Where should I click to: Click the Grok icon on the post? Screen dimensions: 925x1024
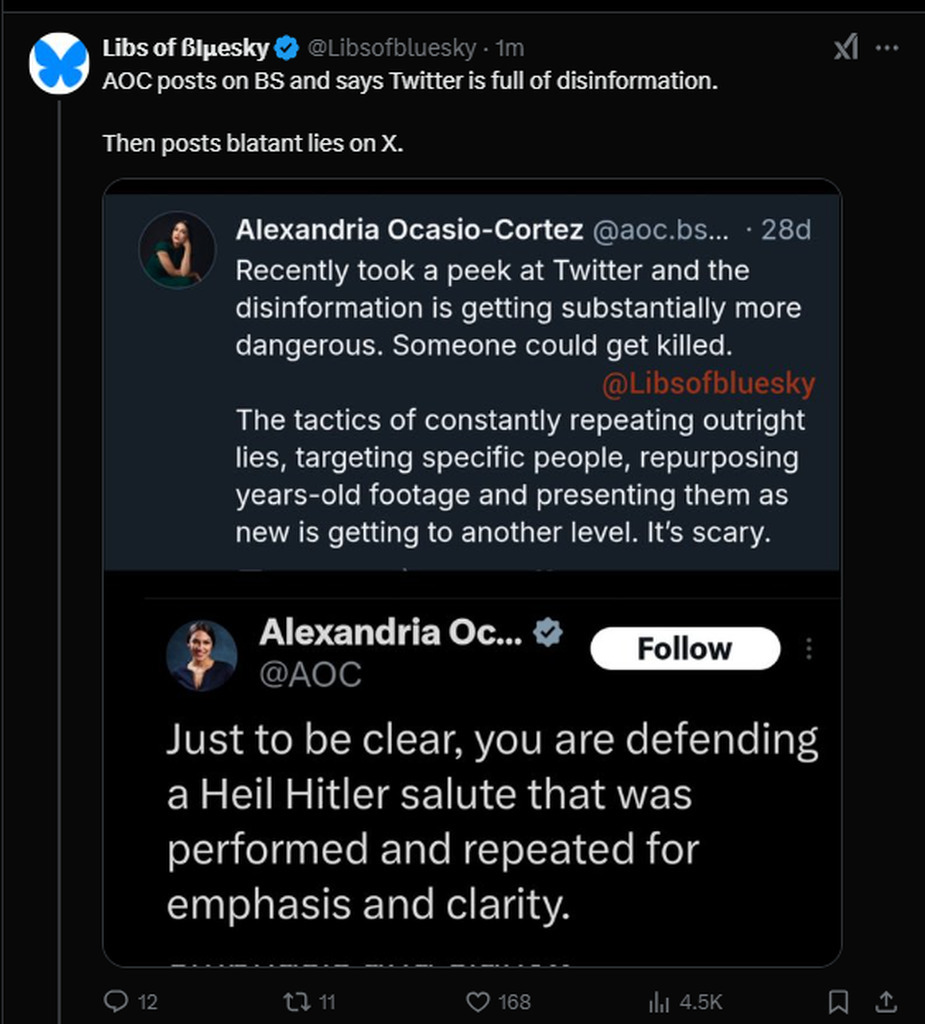(x=846, y=48)
